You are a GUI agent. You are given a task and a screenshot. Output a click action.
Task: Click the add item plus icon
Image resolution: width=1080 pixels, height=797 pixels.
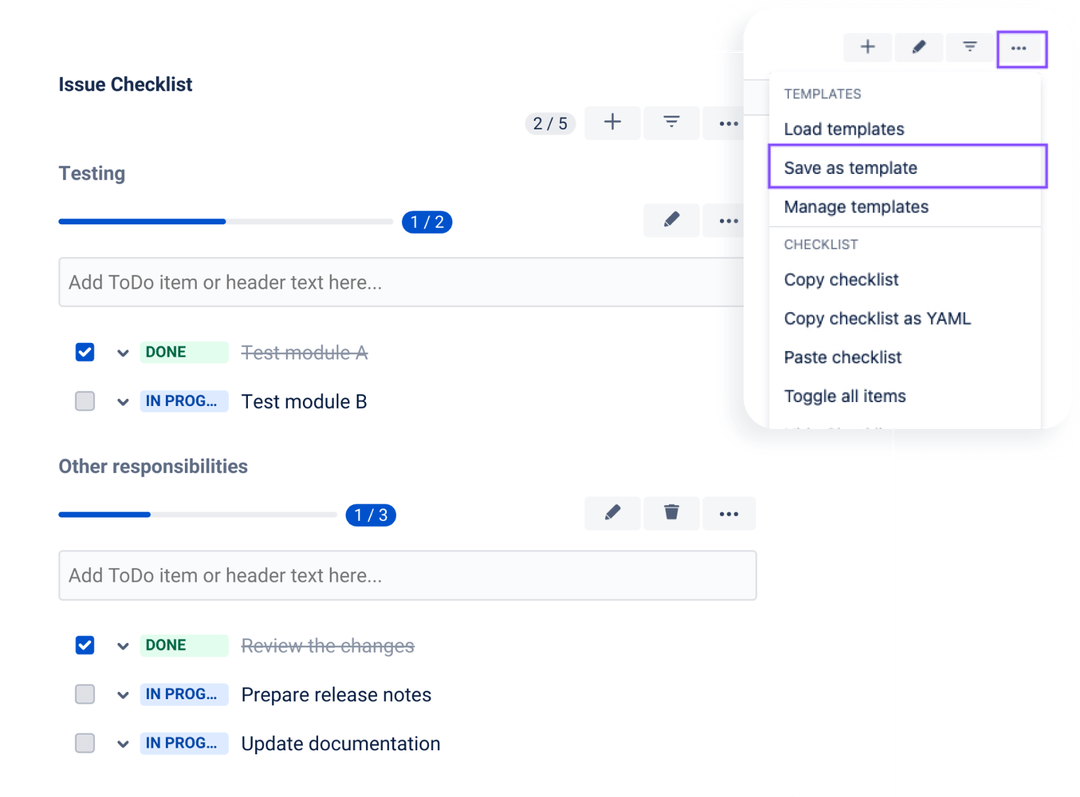coord(612,122)
